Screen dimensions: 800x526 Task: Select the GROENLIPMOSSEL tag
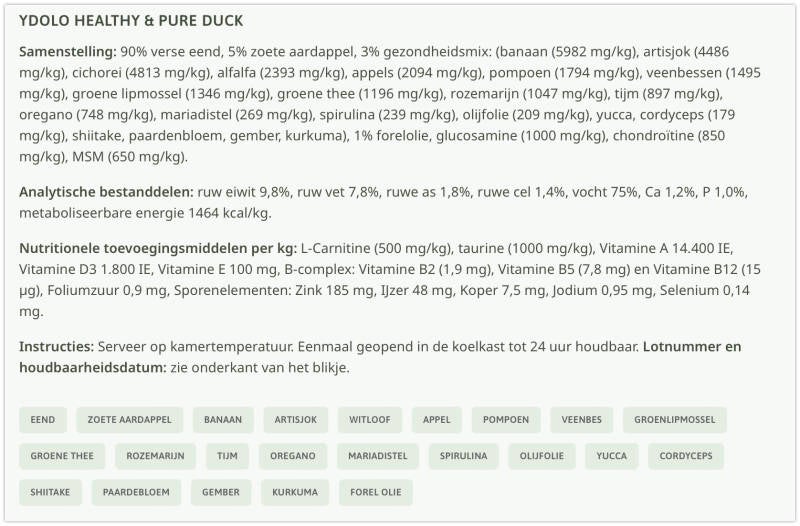(x=674, y=420)
